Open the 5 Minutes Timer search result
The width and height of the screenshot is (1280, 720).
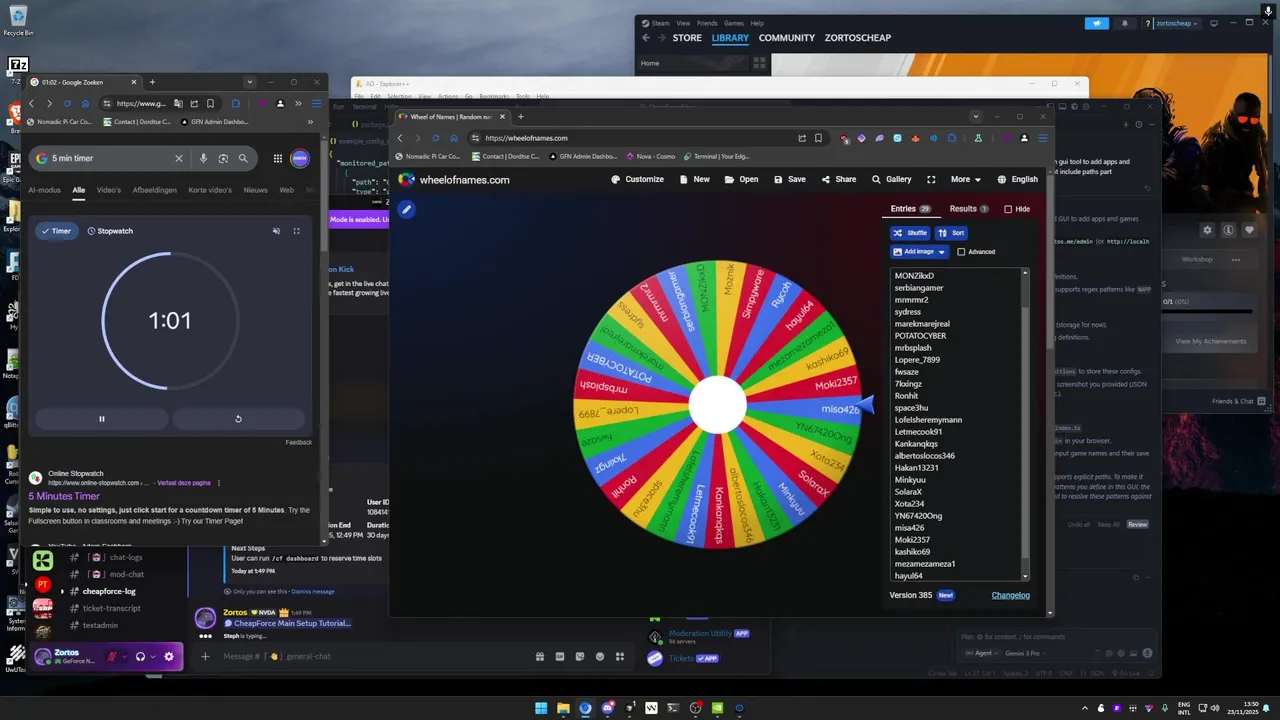pos(64,496)
